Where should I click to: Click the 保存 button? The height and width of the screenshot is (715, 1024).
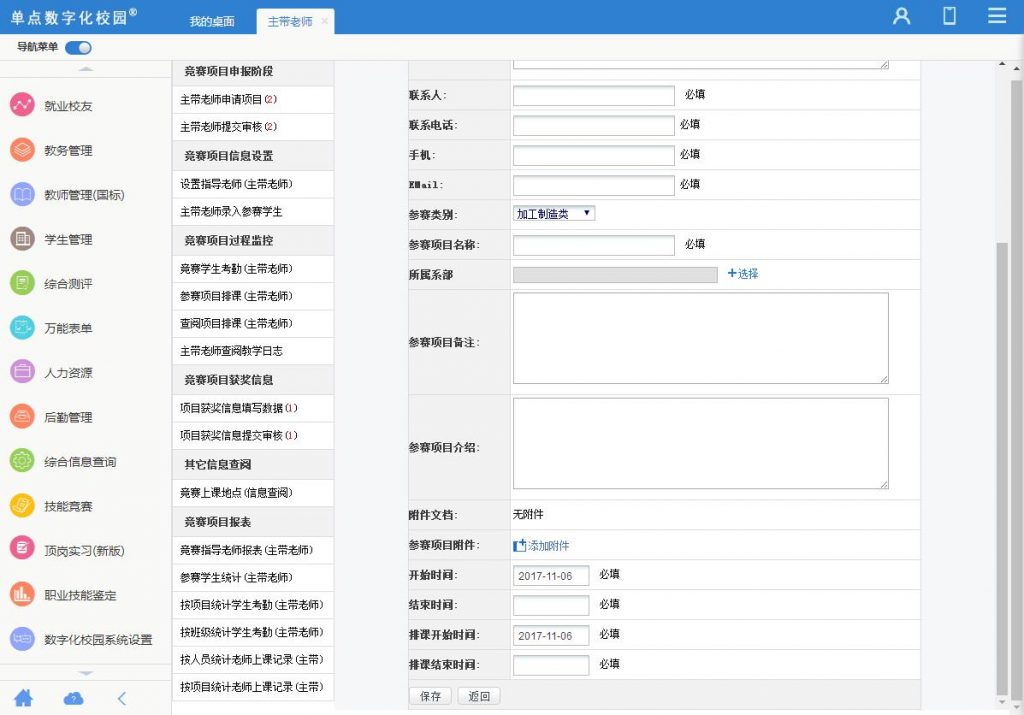point(430,696)
